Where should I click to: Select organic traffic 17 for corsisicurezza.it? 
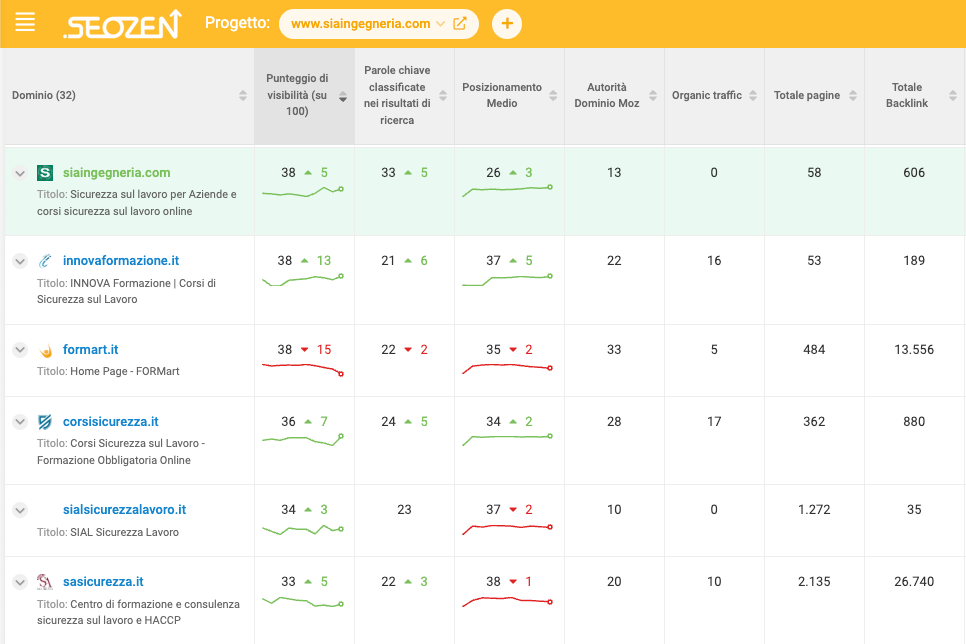coord(714,422)
